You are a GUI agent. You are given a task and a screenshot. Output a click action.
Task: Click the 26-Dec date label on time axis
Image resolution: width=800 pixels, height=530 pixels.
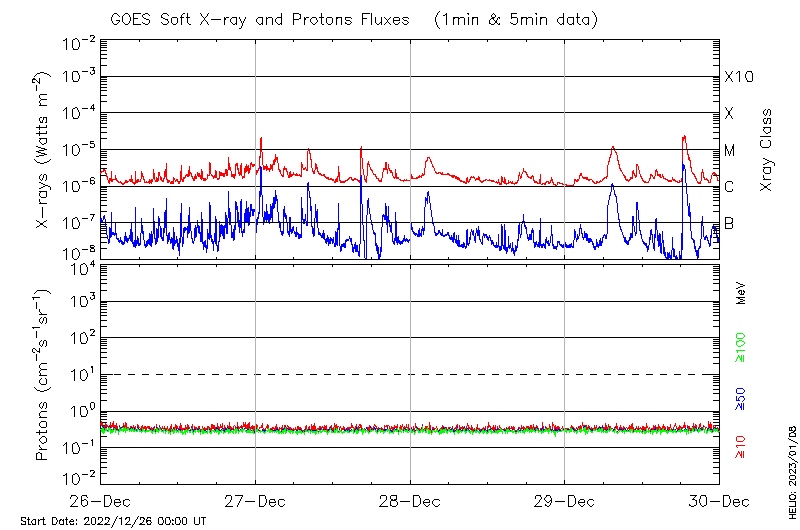click(100, 500)
